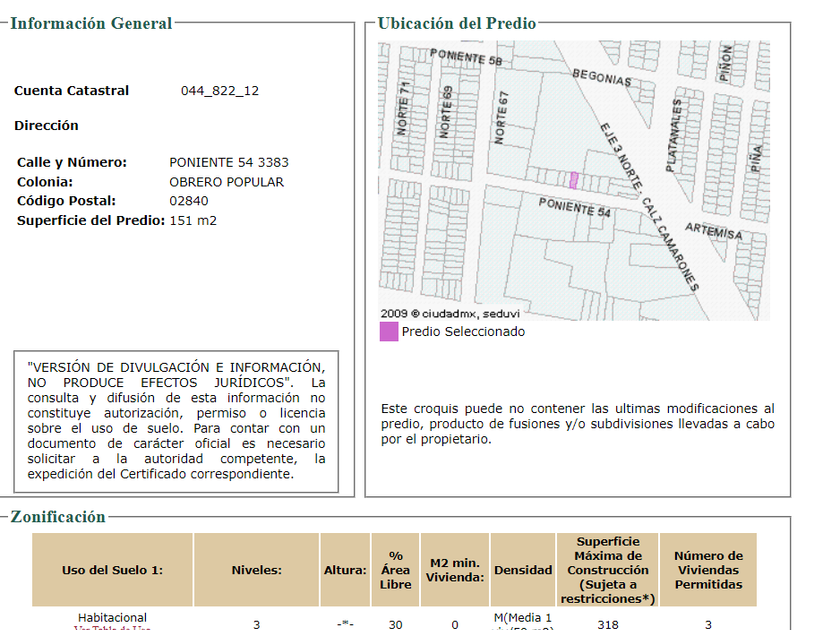840x630 pixels.
Task: Click PONIENTE 54 street label on map
Action: pyautogui.click(x=574, y=207)
